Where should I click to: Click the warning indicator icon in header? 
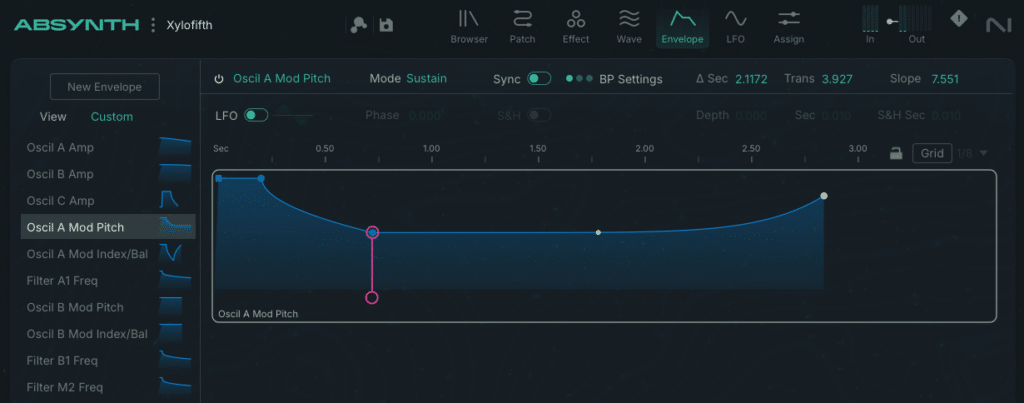[x=959, y=18]
